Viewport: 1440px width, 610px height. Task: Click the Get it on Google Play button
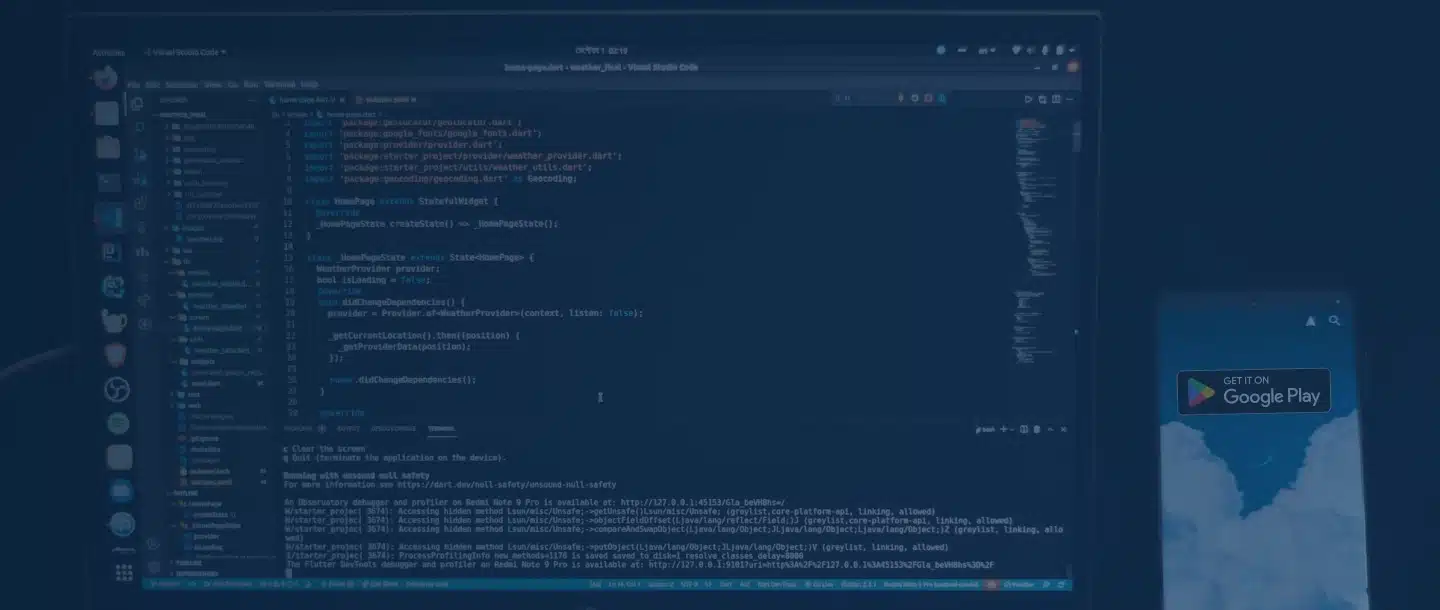[x=1253, y=391]
